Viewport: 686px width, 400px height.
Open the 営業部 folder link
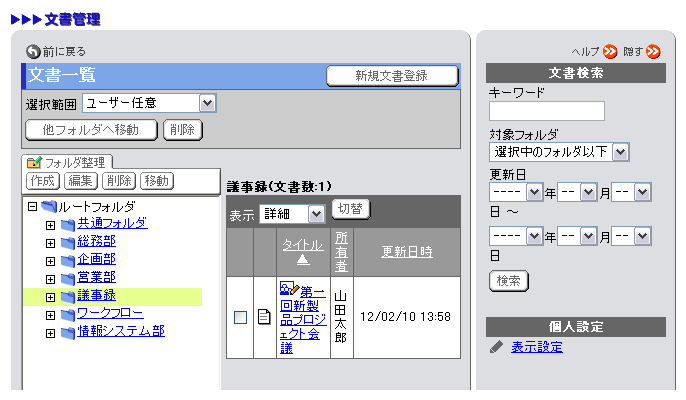click(x=96, y=277)
